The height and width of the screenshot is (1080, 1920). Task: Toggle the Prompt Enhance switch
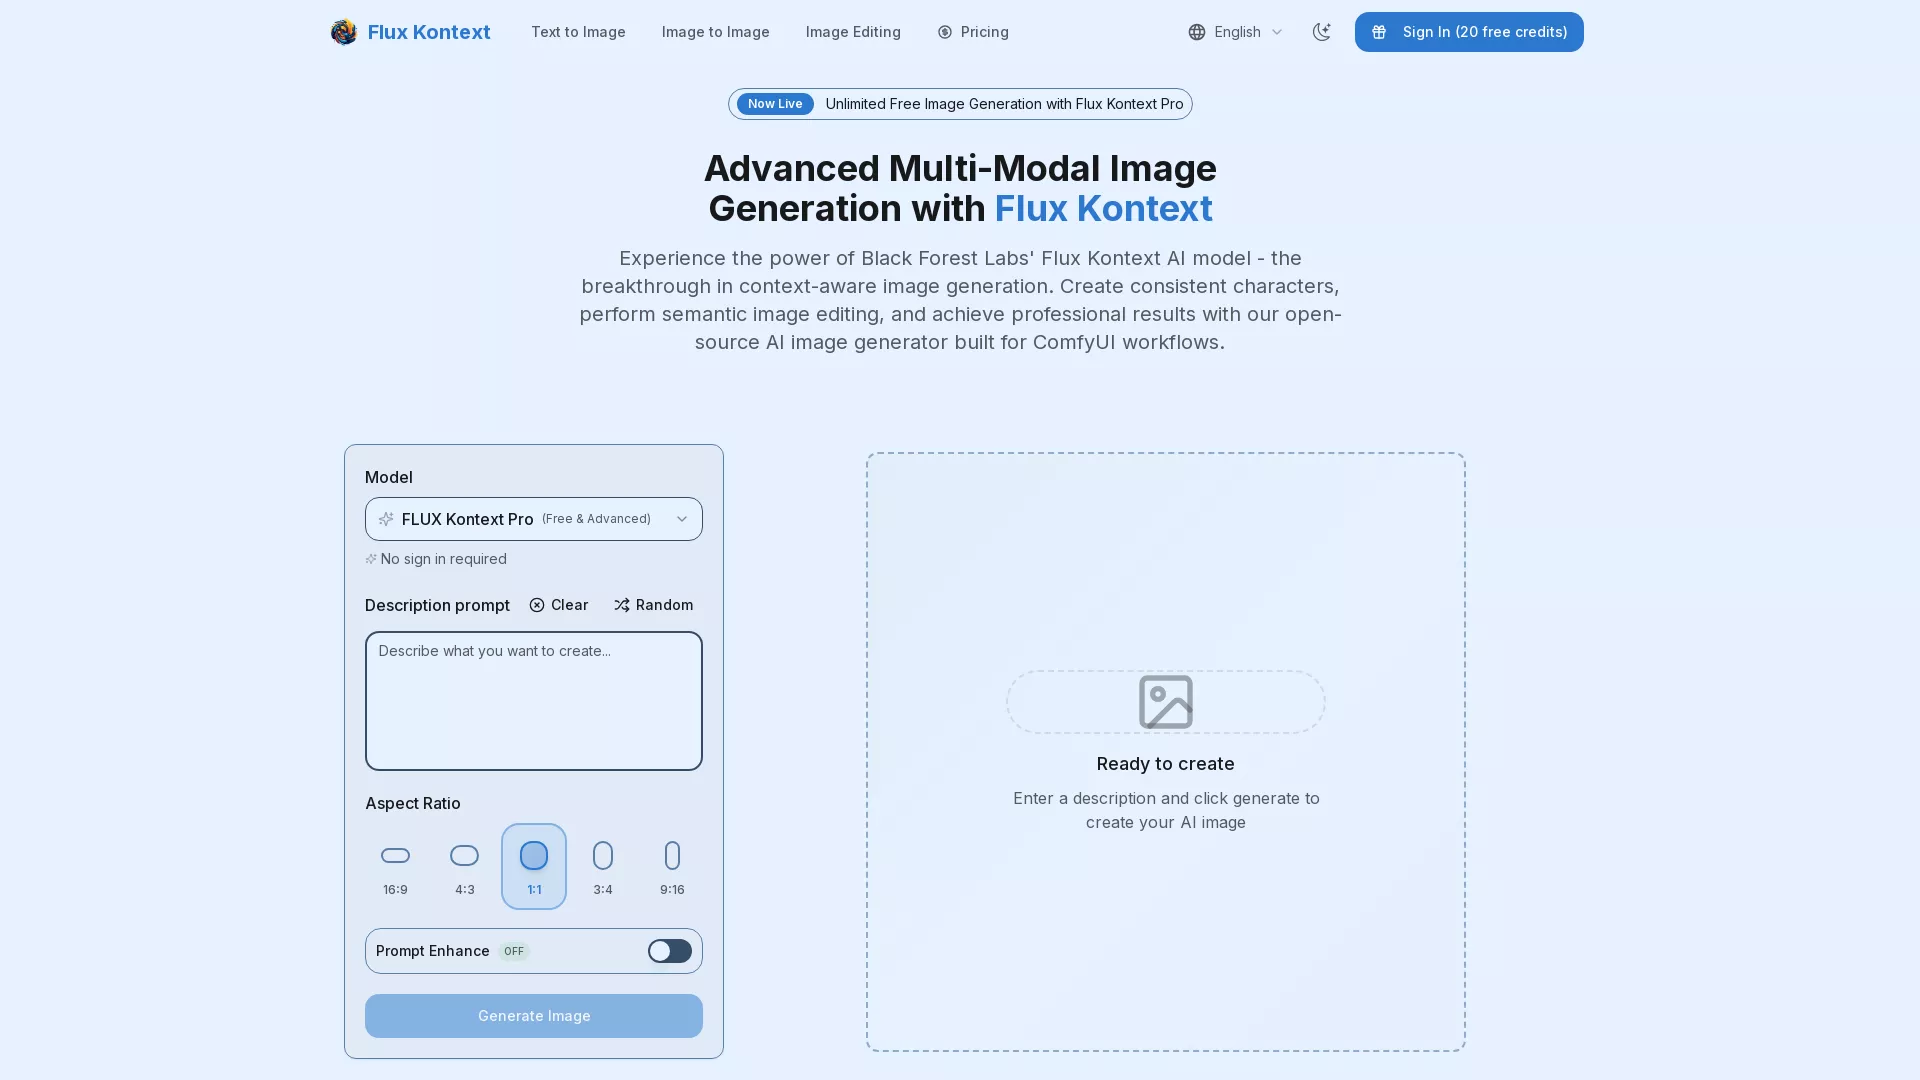coord(670,951)
